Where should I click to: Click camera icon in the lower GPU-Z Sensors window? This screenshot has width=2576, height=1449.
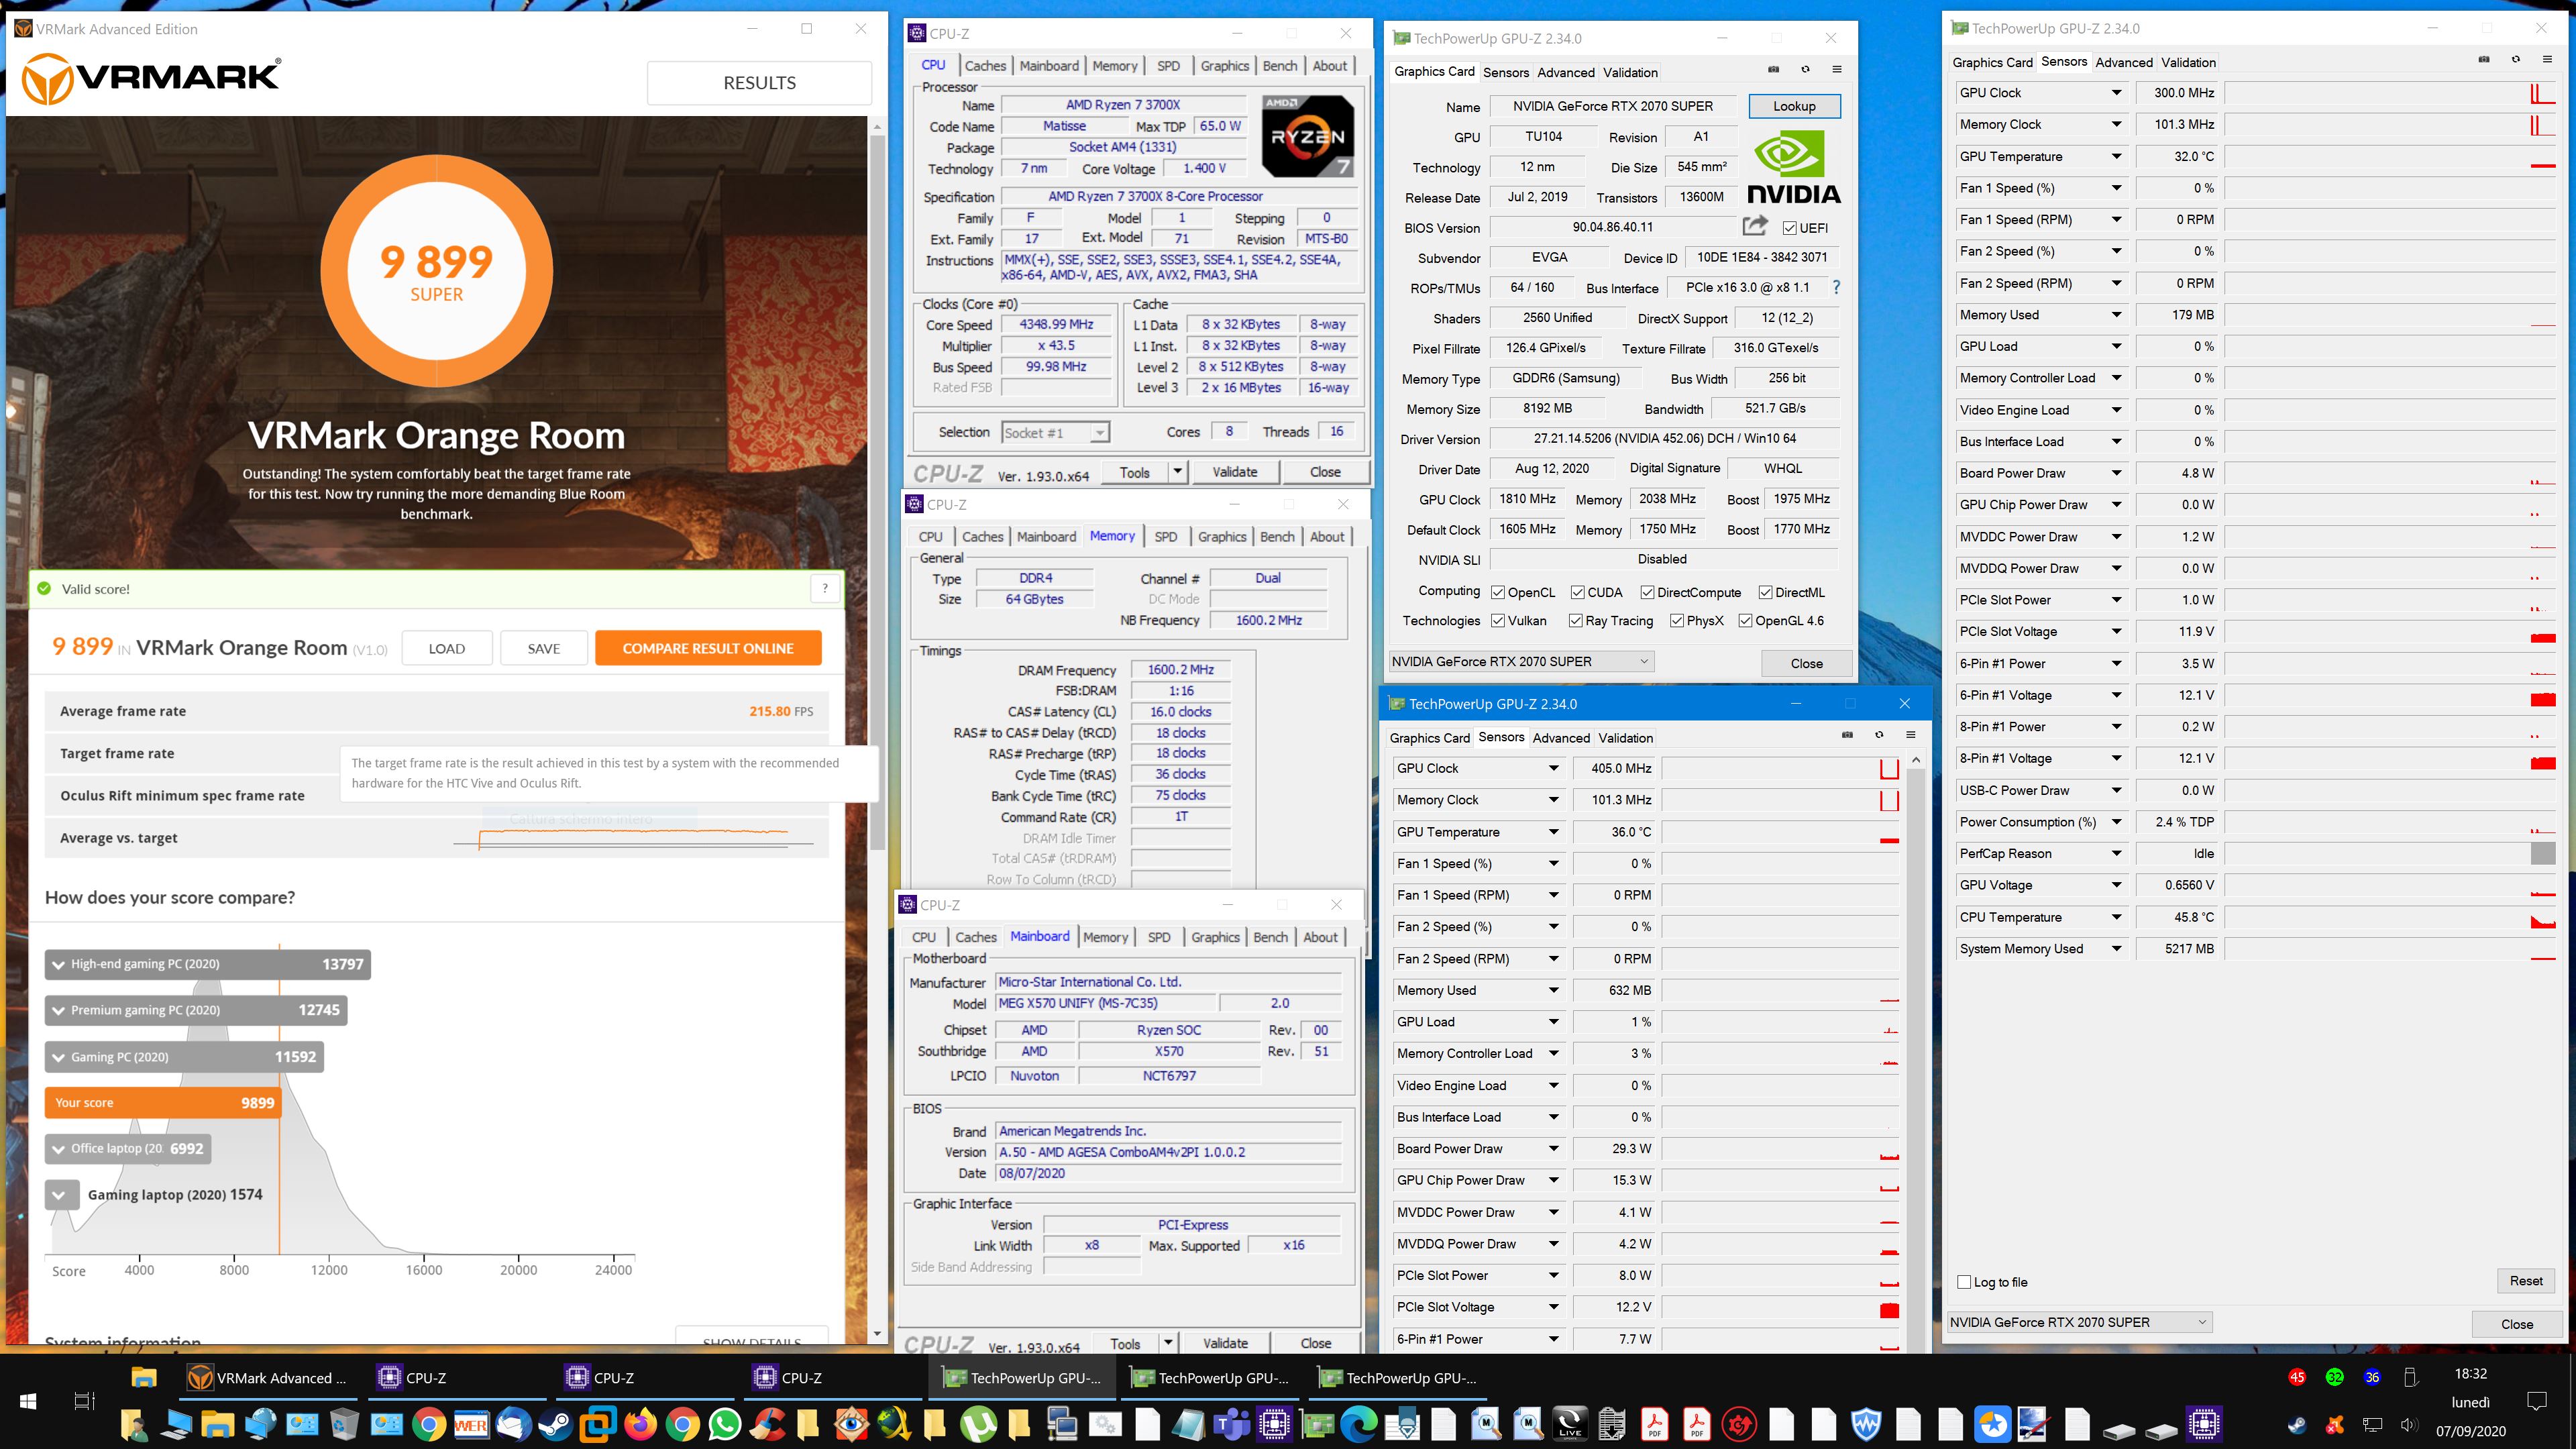1847,735
